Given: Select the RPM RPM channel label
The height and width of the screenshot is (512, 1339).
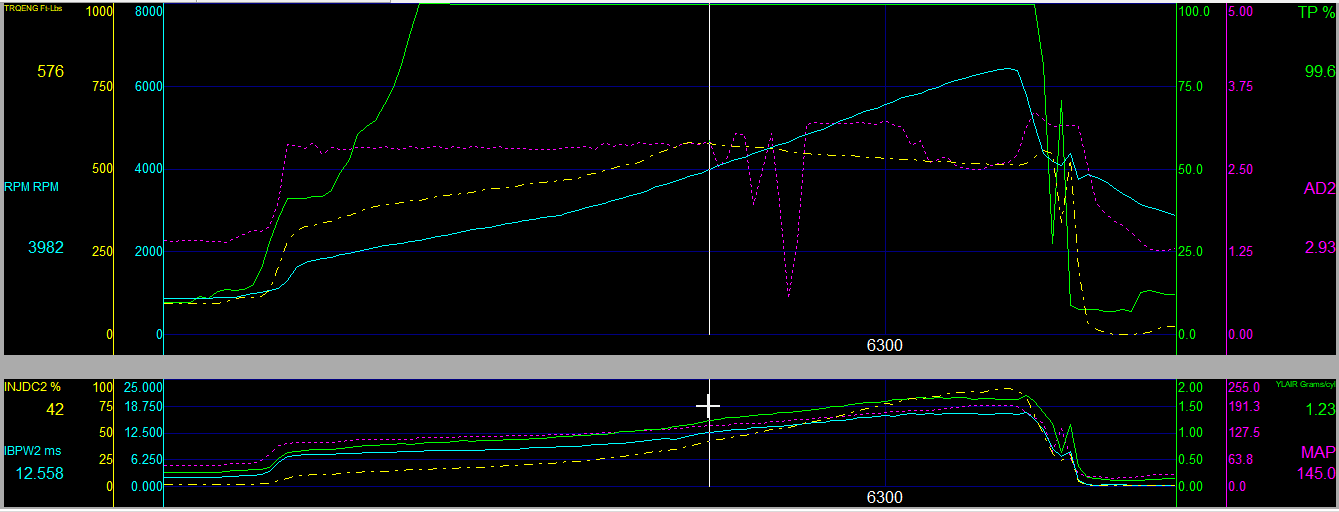Looking at the screenshot, I should coord(35,185).
